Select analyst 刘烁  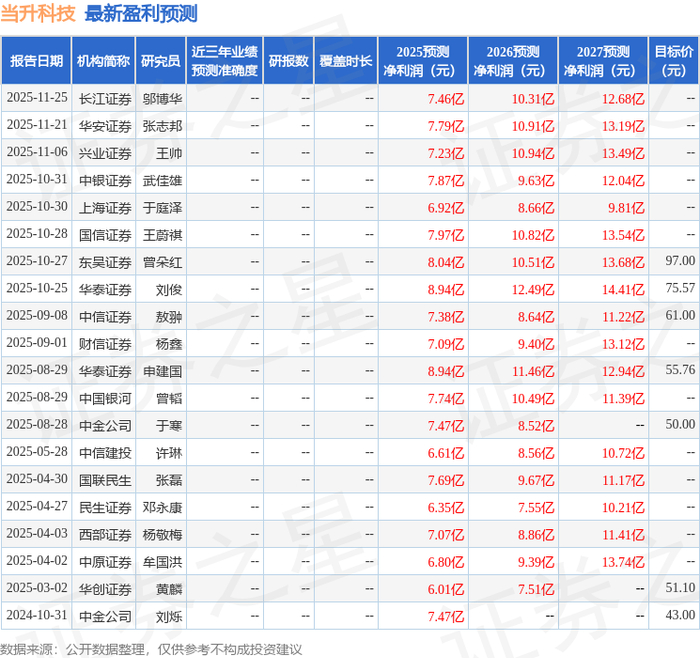(169, 616)
